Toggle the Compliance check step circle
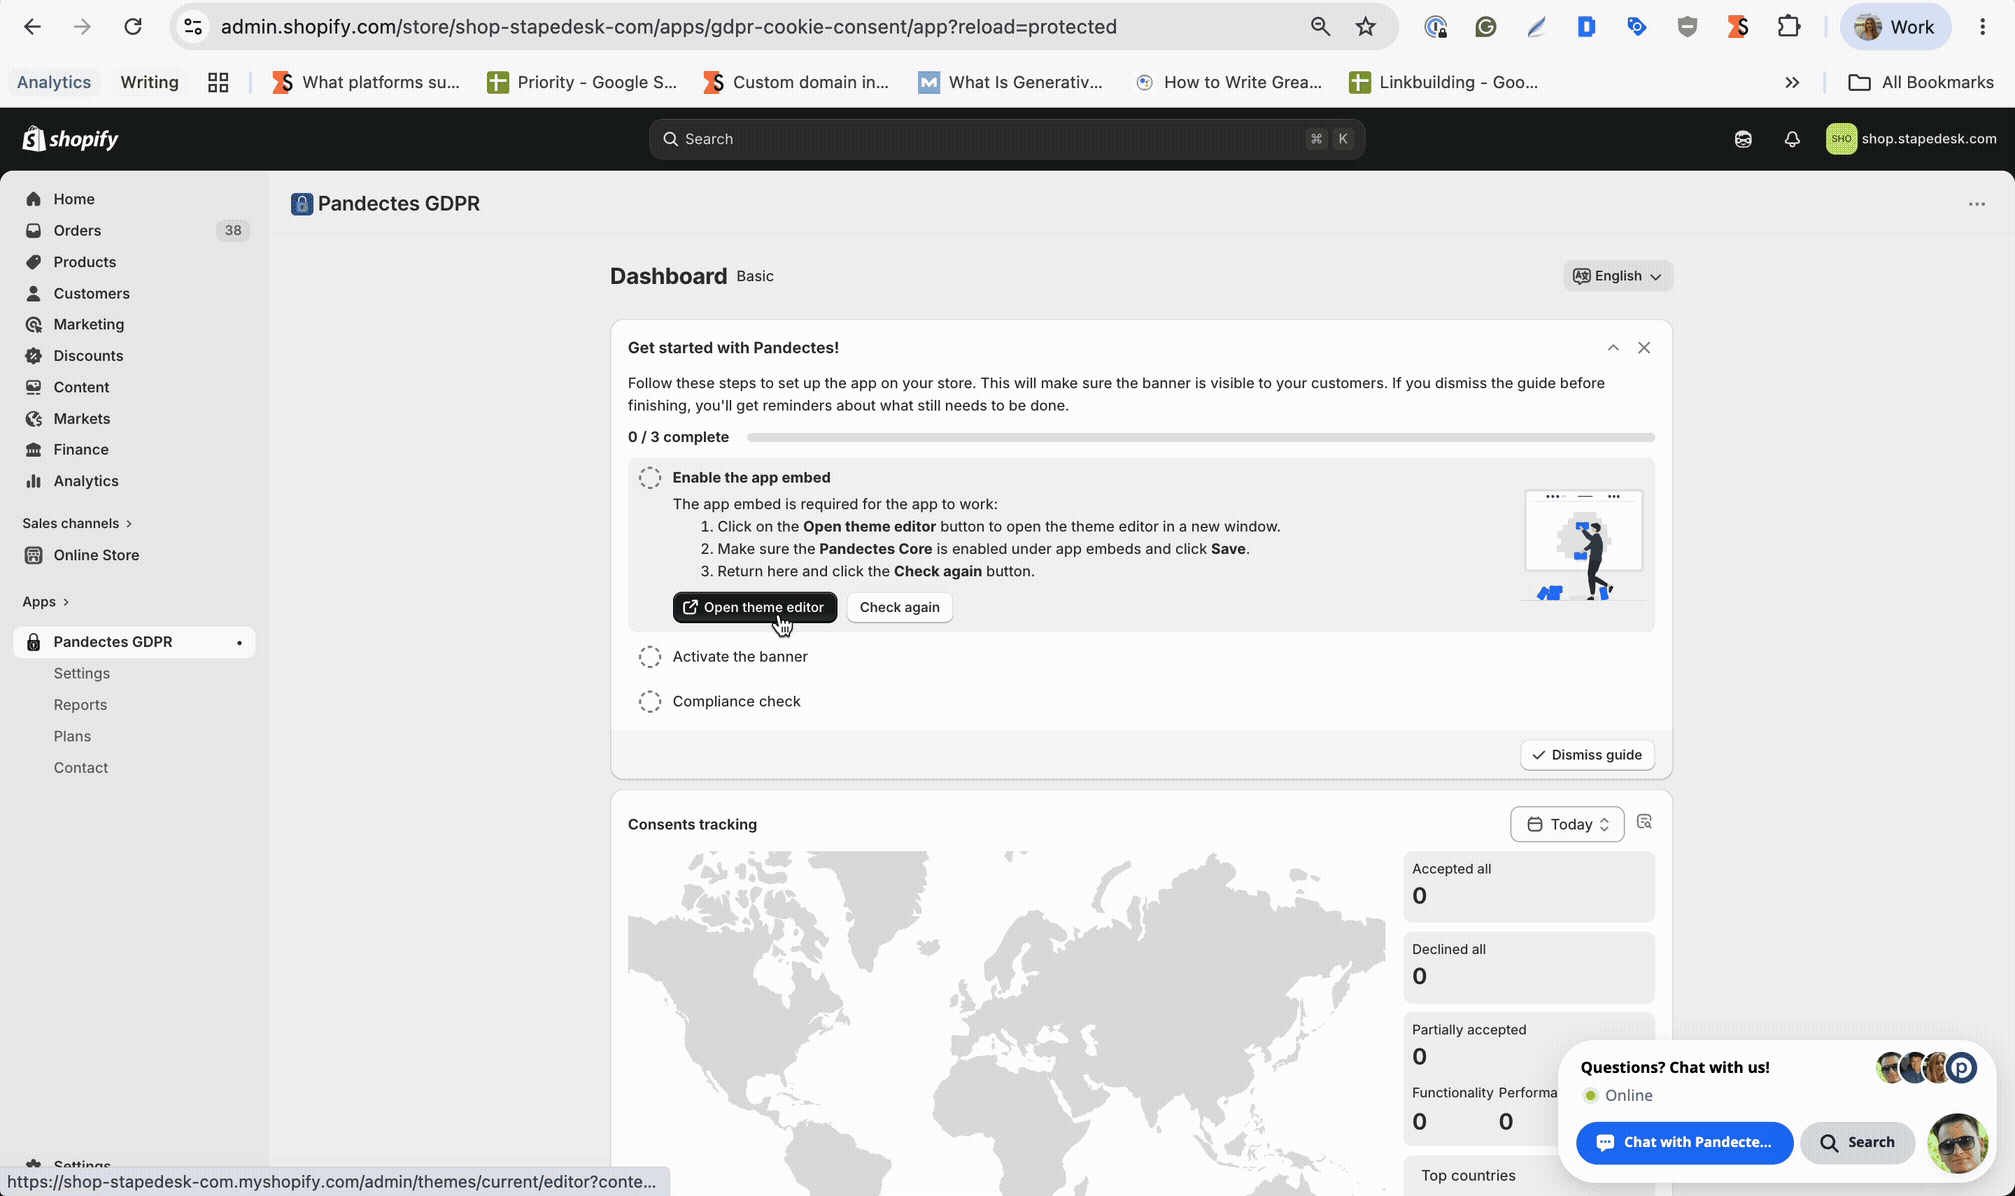The width and height of the screenshot is (2015, 1196). click(x=650, y=702)
